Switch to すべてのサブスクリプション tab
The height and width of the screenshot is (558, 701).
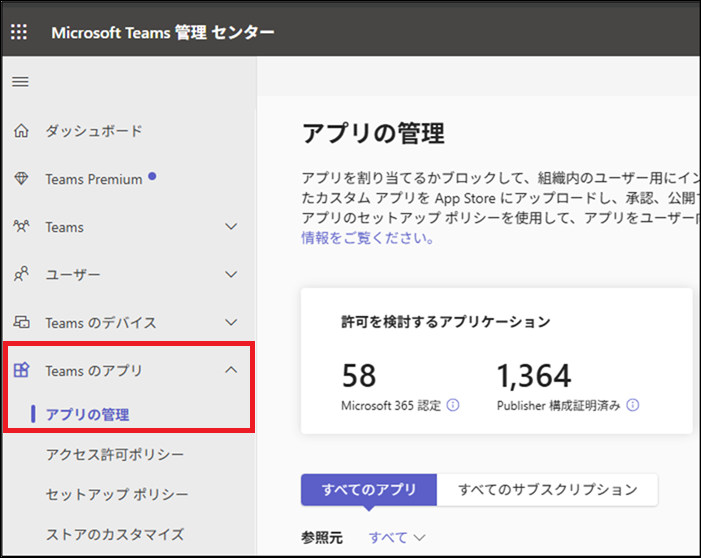547,490
